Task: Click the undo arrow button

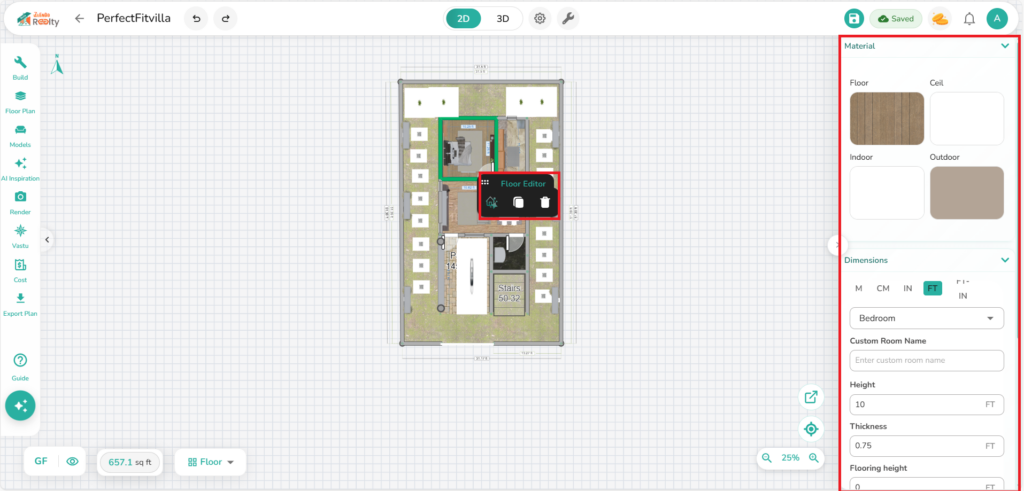Action: click(196, 18)
